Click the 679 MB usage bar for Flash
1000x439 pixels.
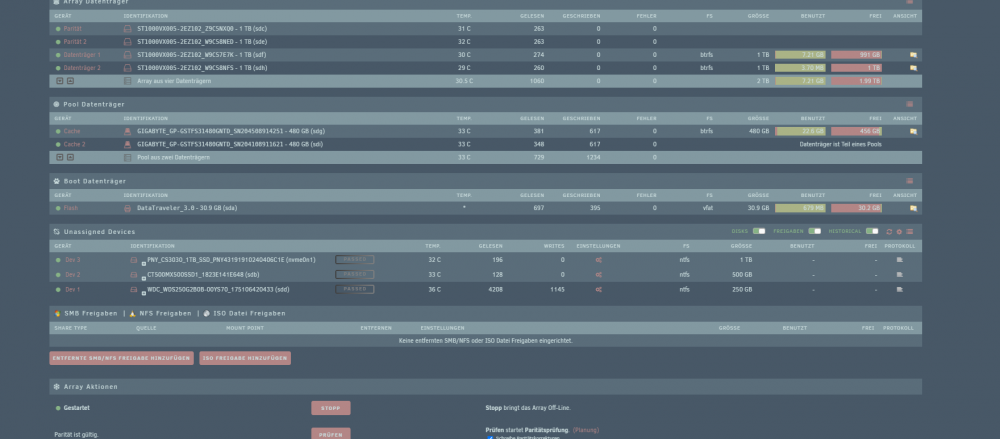800,208
